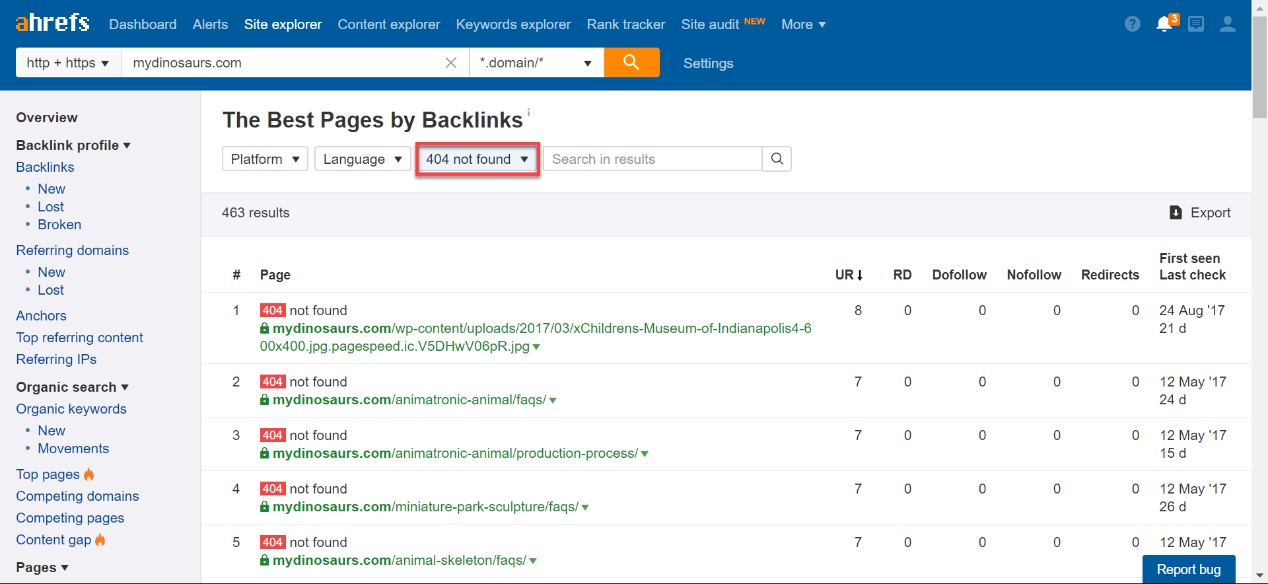This screenshot has height=584, width=1268.
Task: Clear the domain input with X icon
Action: (x=451, y=62)
